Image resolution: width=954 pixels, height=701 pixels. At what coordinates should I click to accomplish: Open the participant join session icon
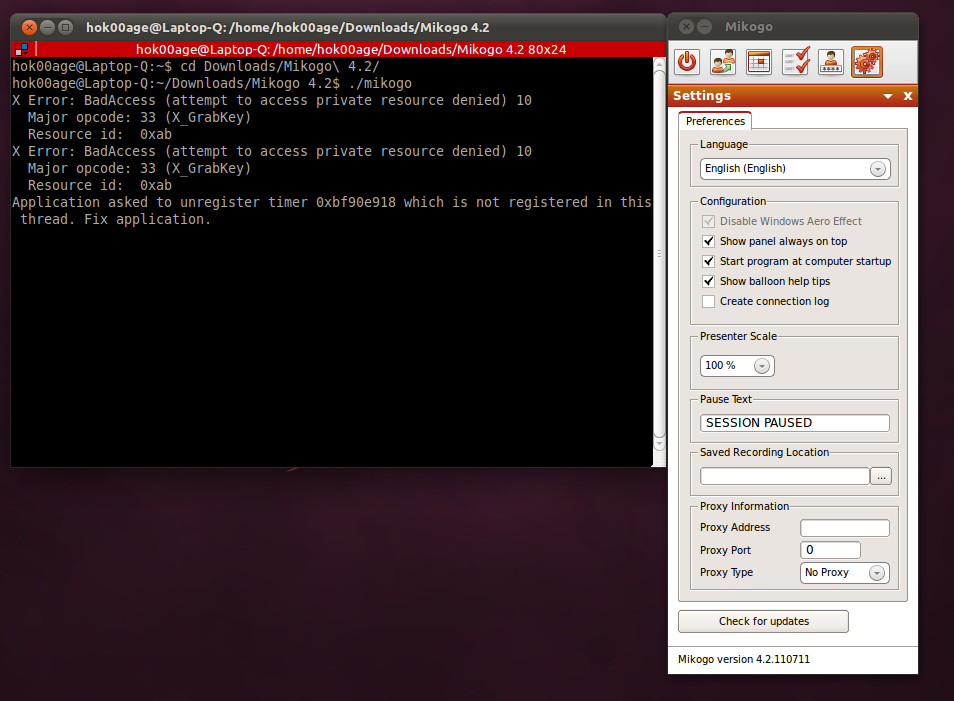[722, 61]
